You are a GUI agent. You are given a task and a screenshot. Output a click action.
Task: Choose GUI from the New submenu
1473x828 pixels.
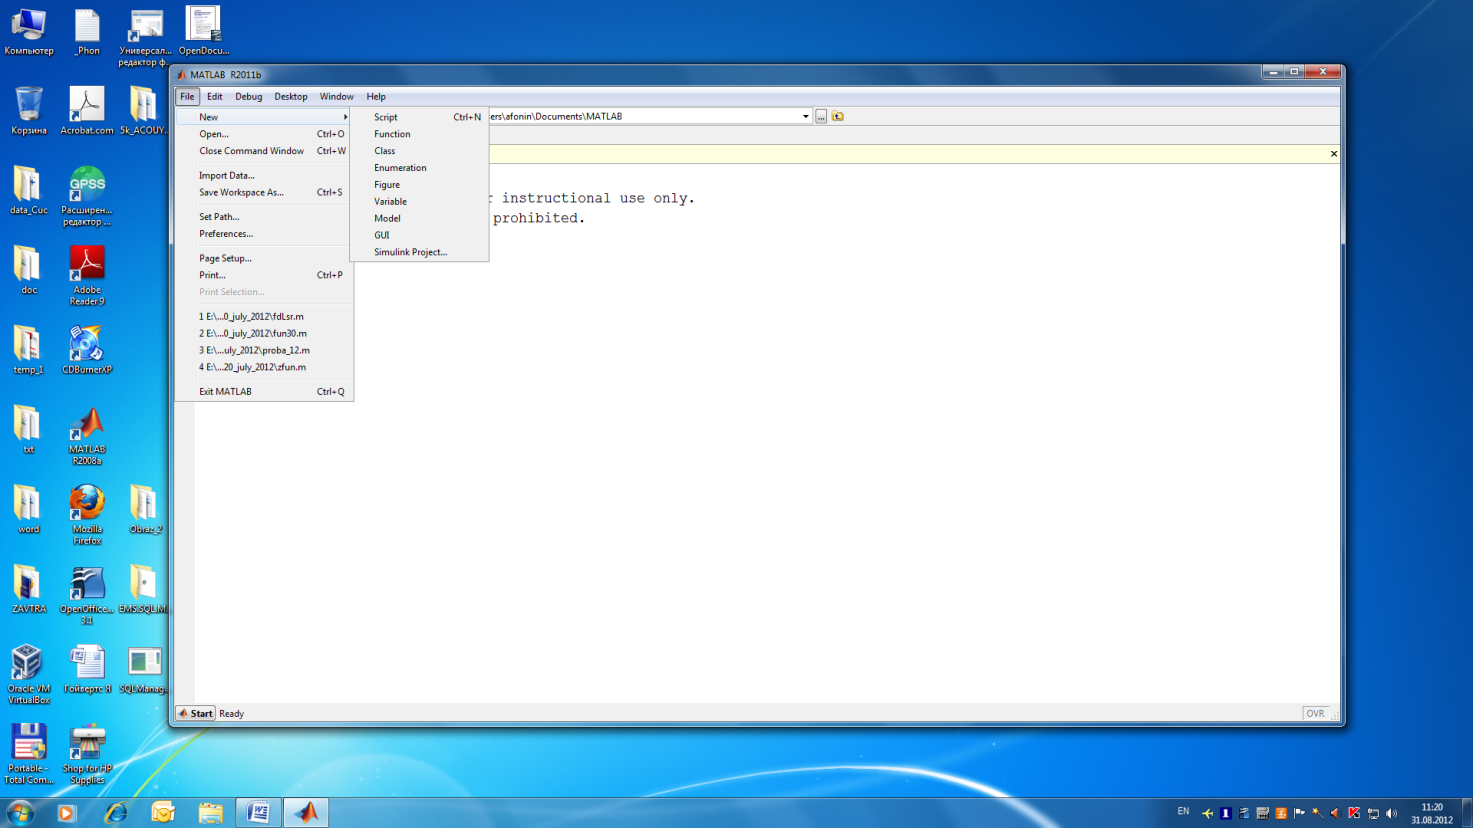click(x=419, y=235)
